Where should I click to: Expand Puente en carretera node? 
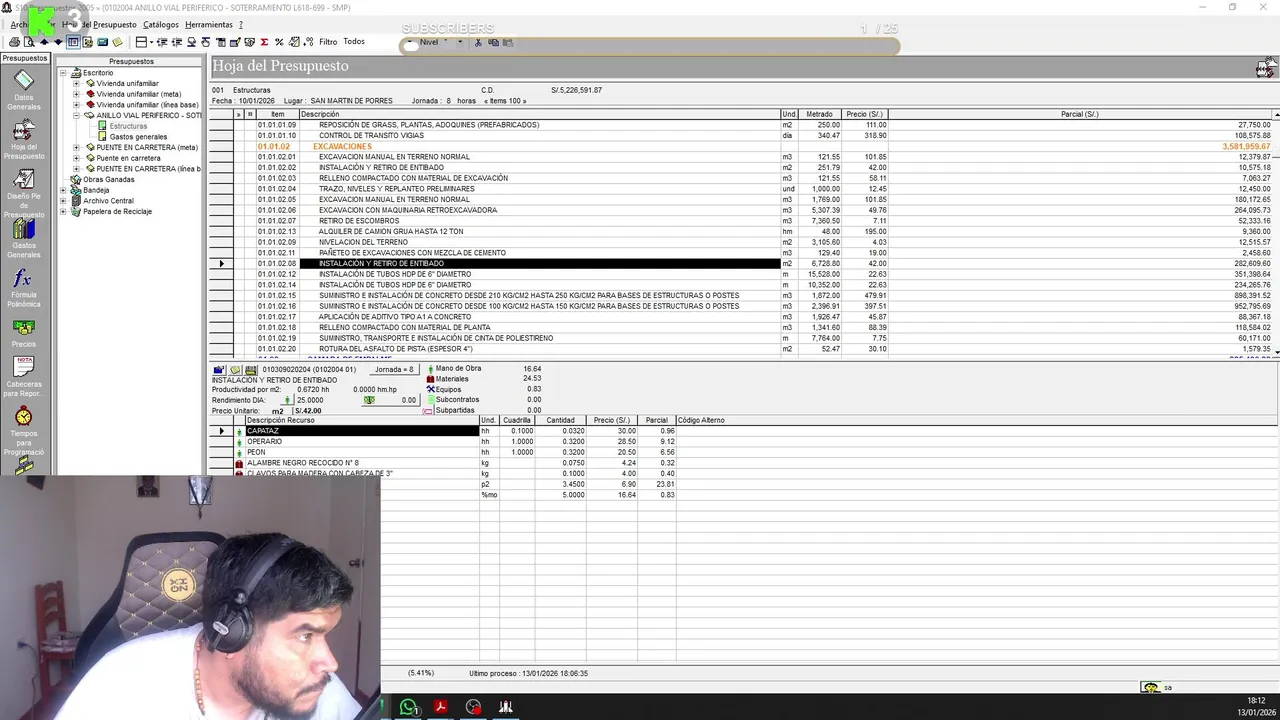pos(76,158)
